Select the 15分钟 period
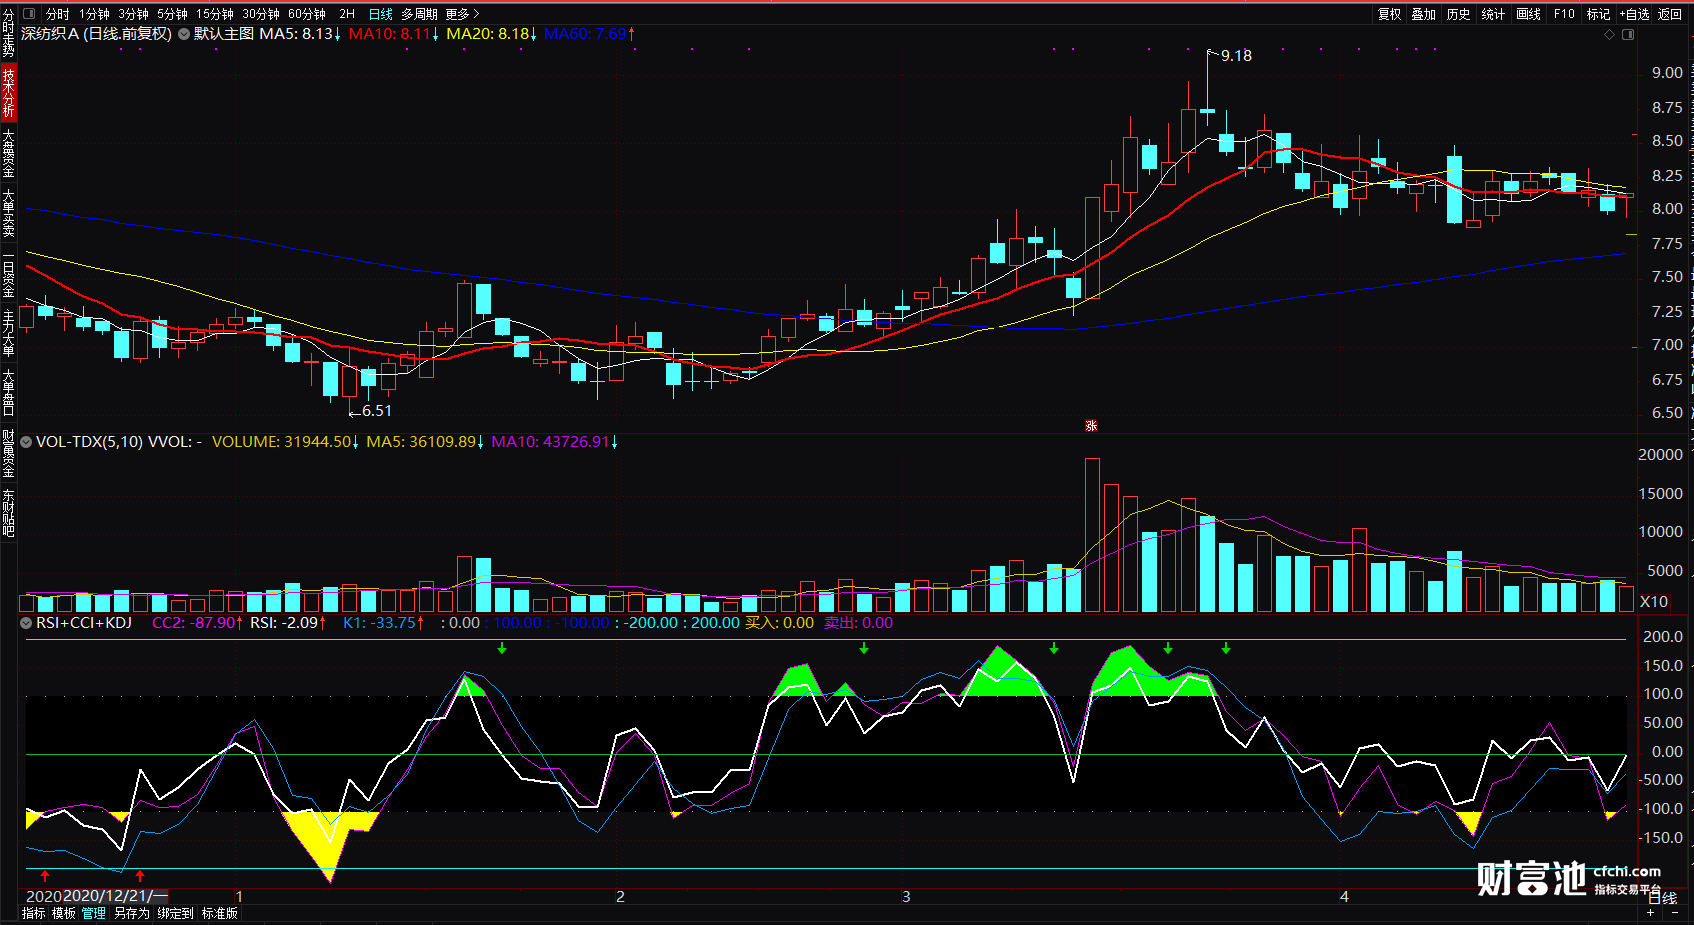The width and height of the screenshot is (1694, 925). 215,14
